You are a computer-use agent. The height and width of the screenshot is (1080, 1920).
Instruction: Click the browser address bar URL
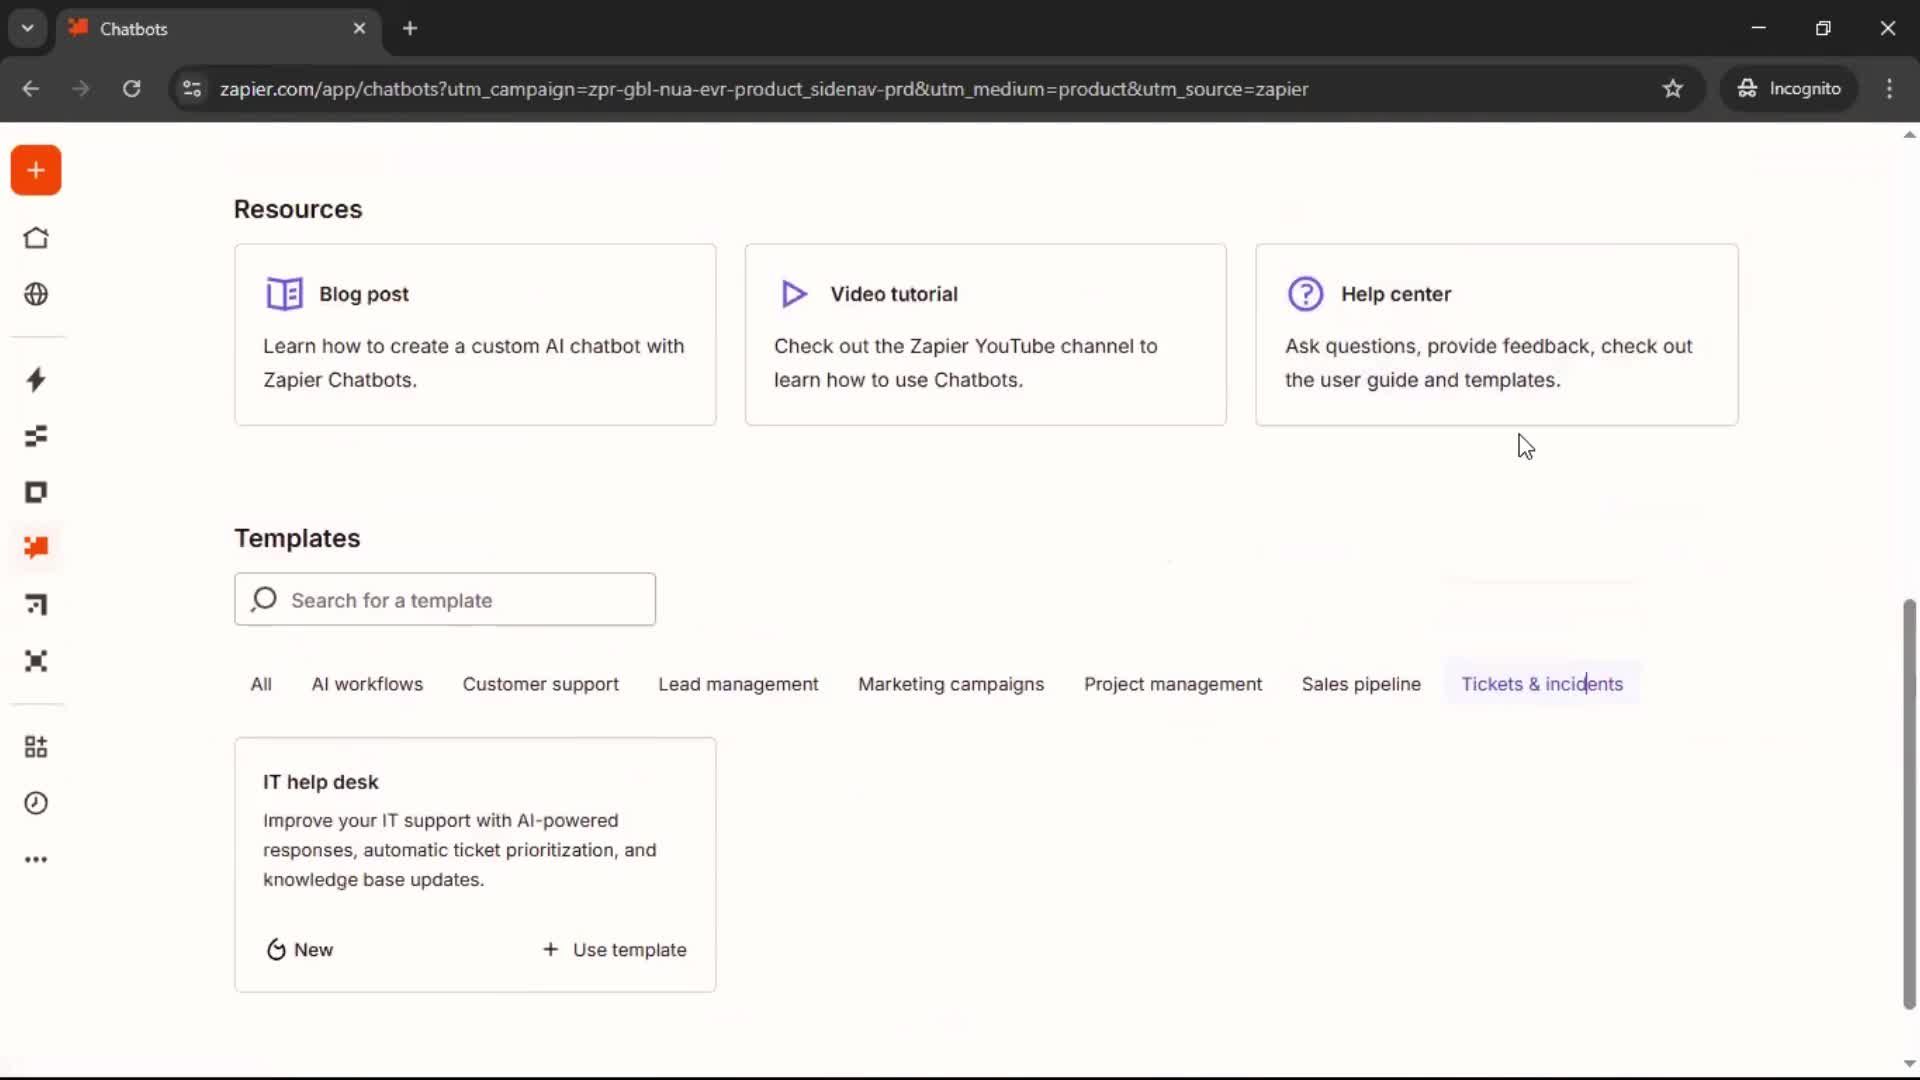pos(764,89)
